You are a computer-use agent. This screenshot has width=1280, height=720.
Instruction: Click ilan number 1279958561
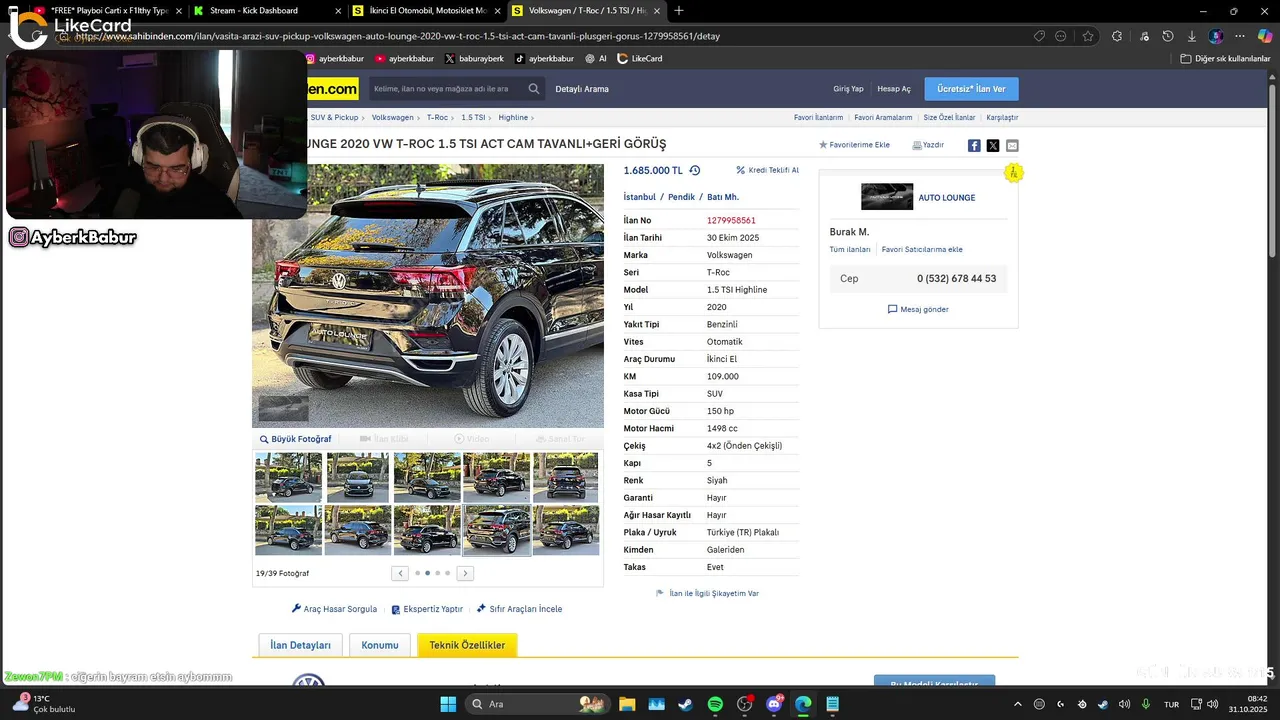click(x=731, y=220)
